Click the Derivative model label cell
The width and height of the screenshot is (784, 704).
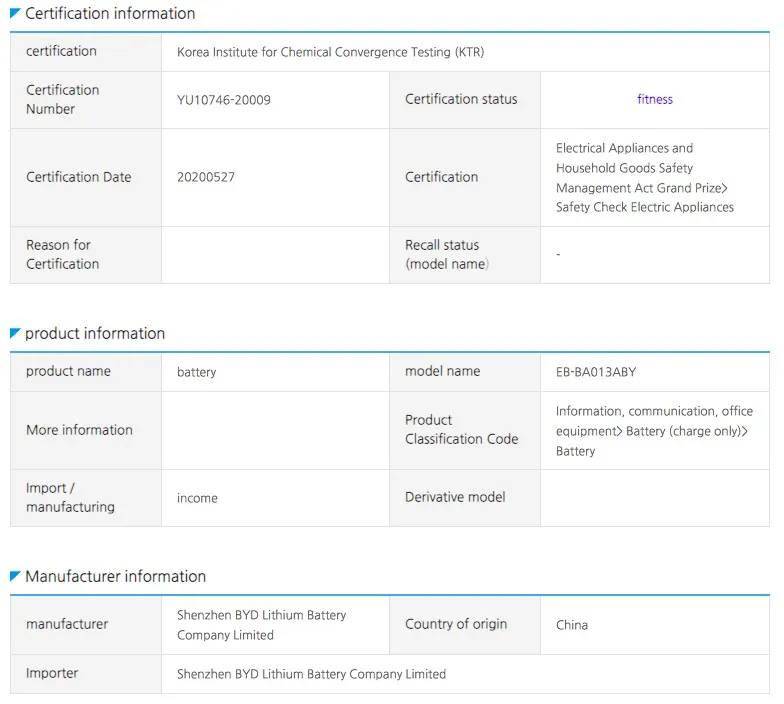[x=465, y=498]
